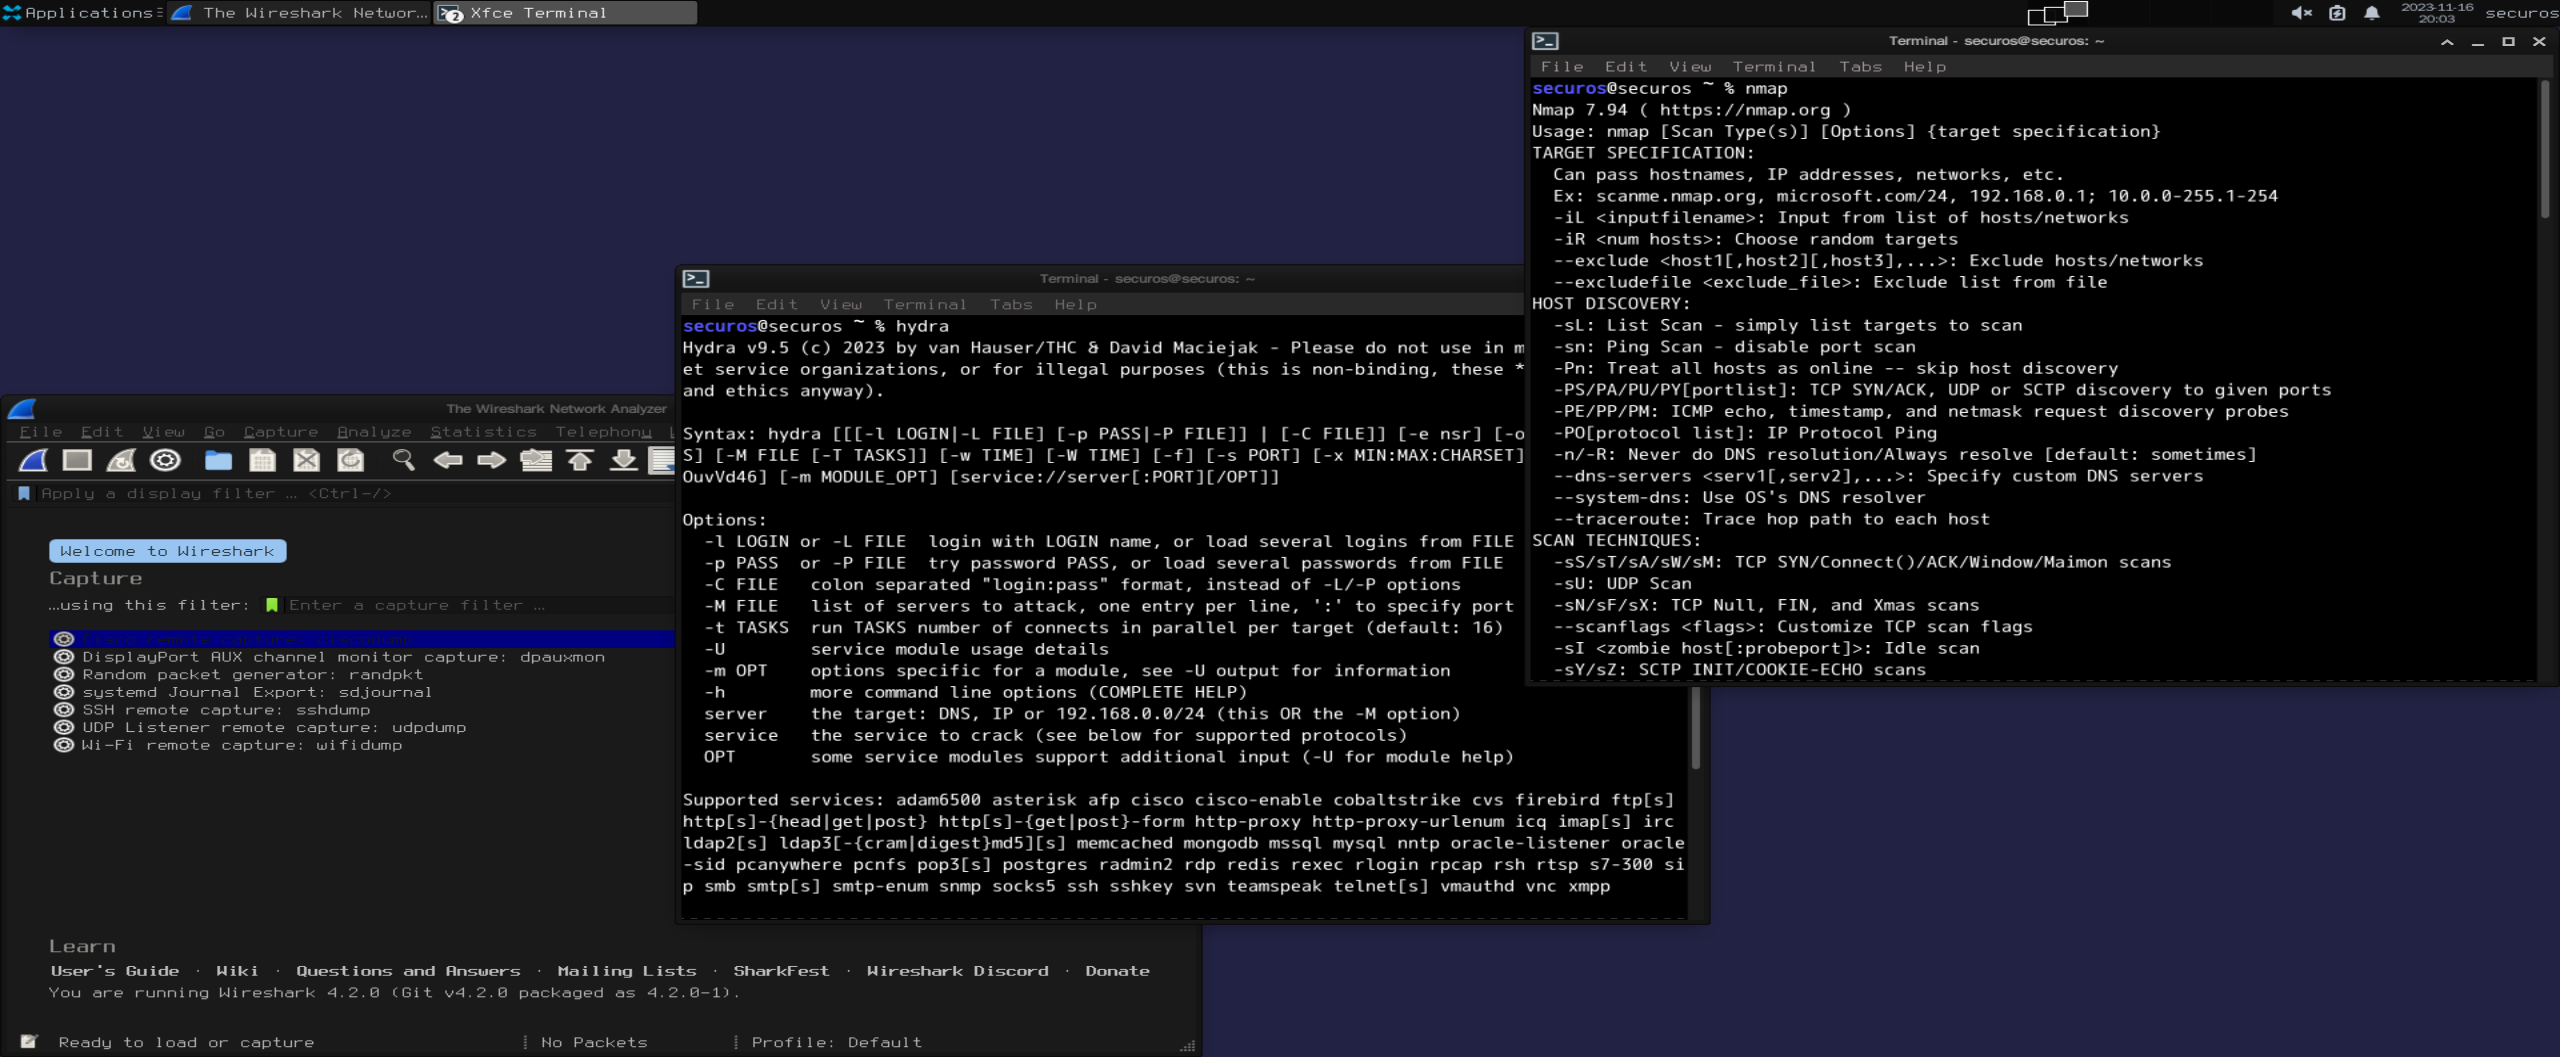Click the Donate link in Wireshark
This screenshot has width=2560, height=1057.
pos(1117,971)
